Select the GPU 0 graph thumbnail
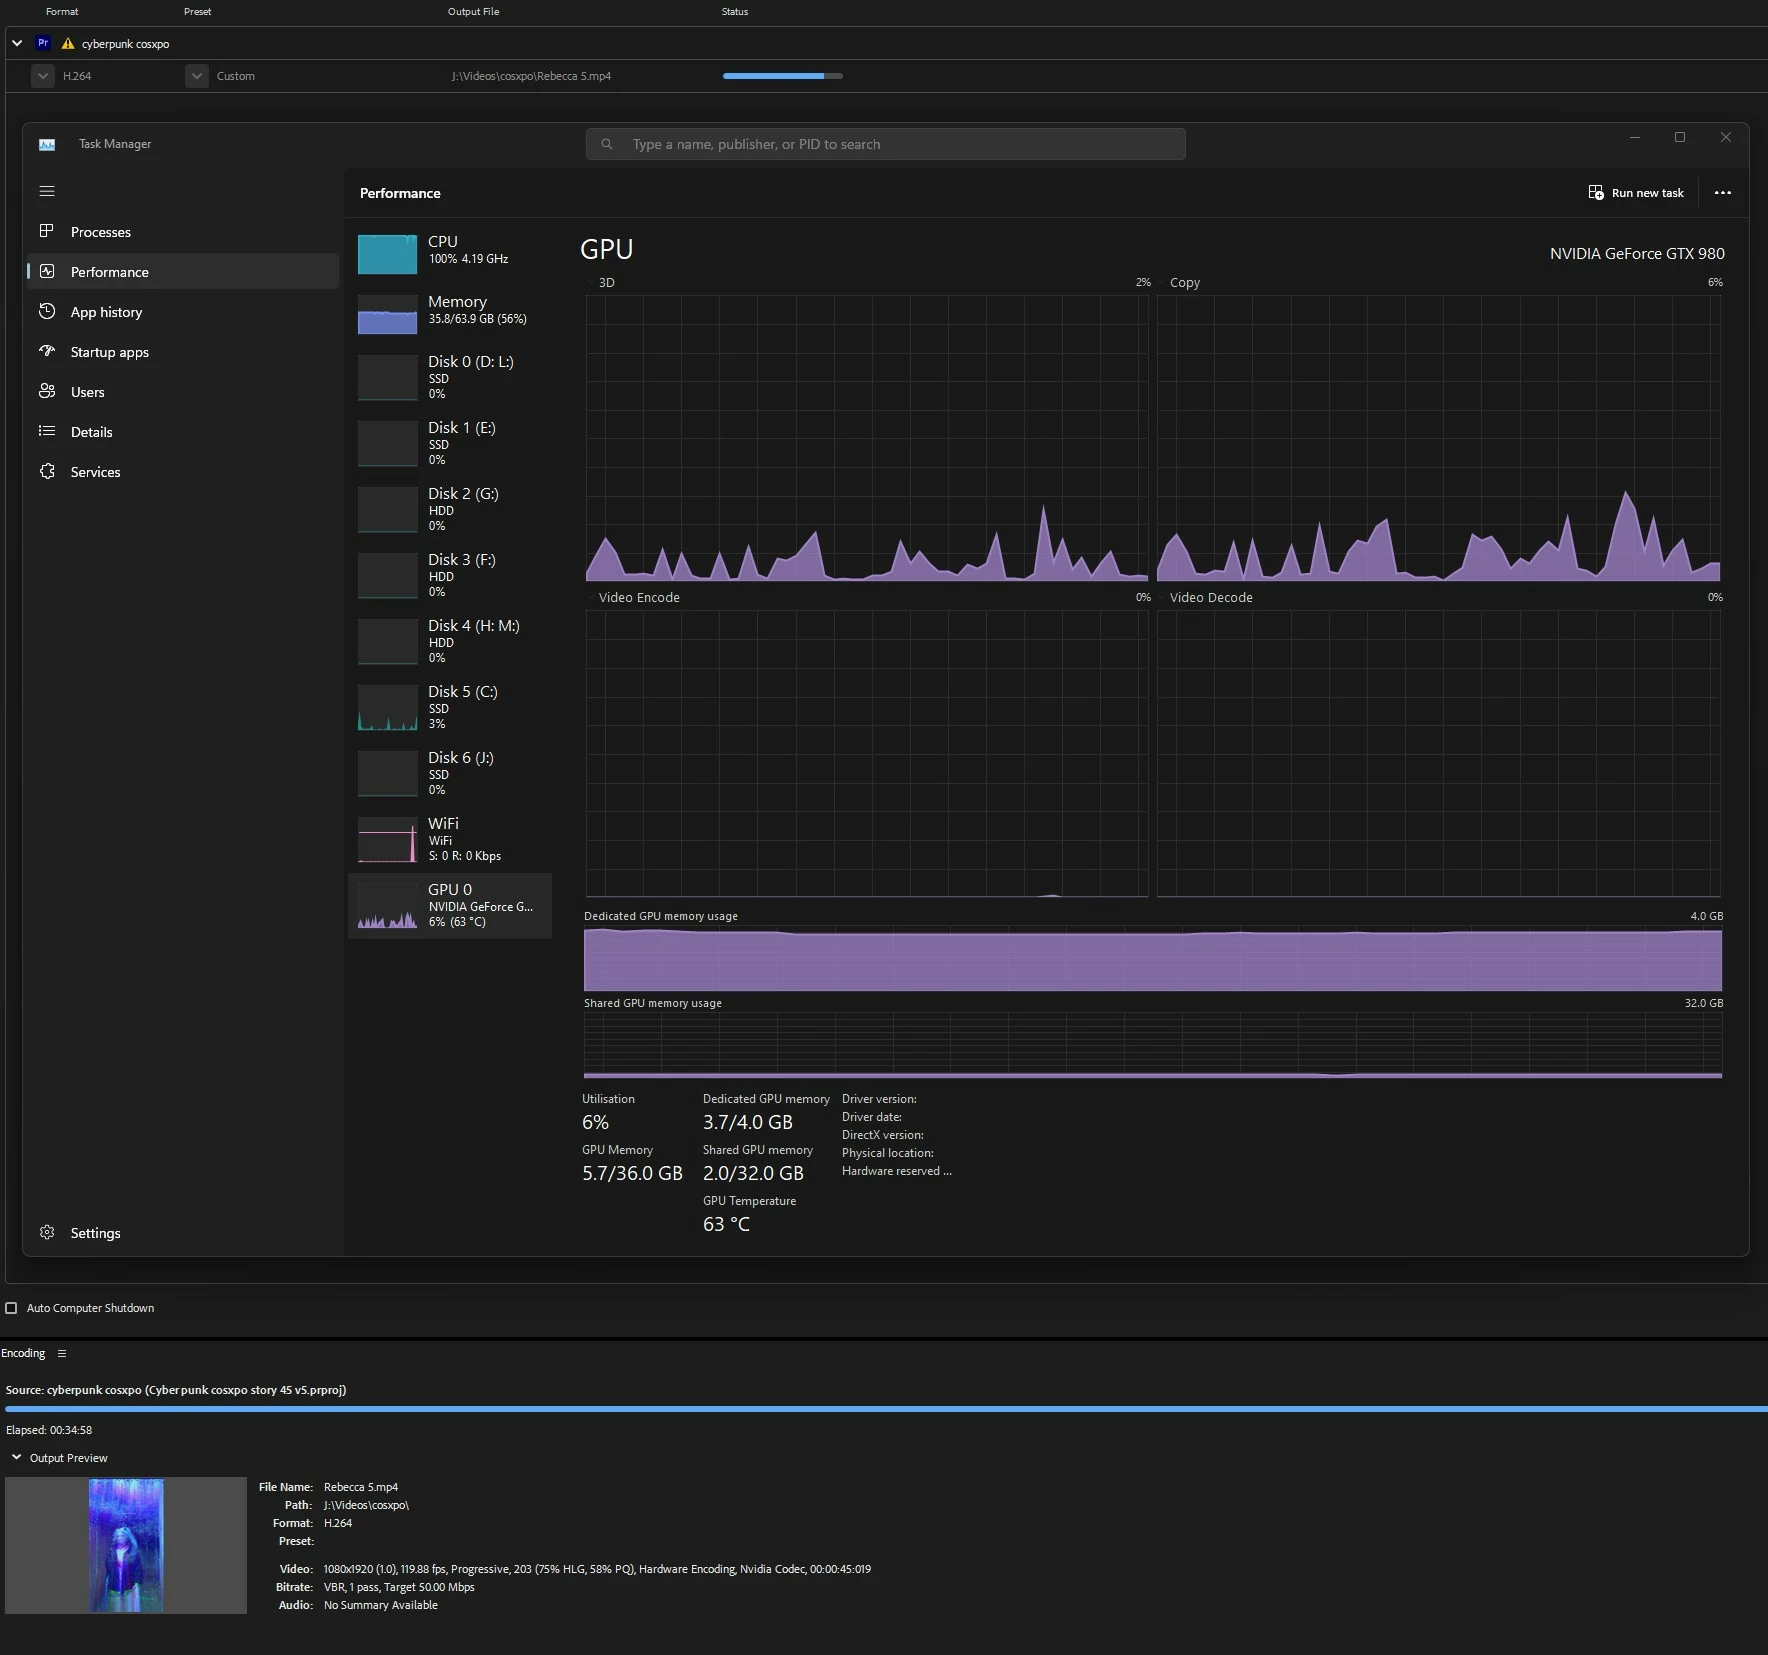 coord(388,908)
